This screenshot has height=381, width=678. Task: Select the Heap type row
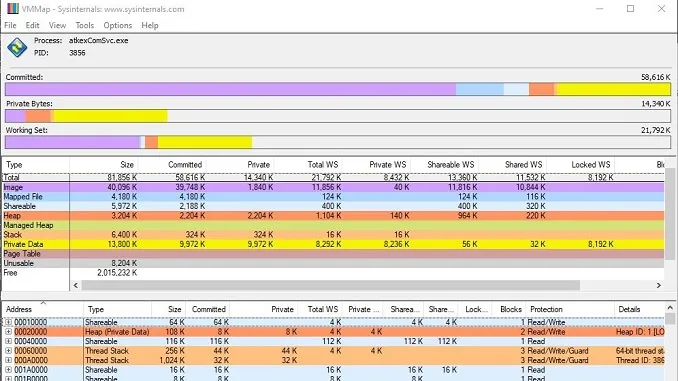click(x=333, y=216)
